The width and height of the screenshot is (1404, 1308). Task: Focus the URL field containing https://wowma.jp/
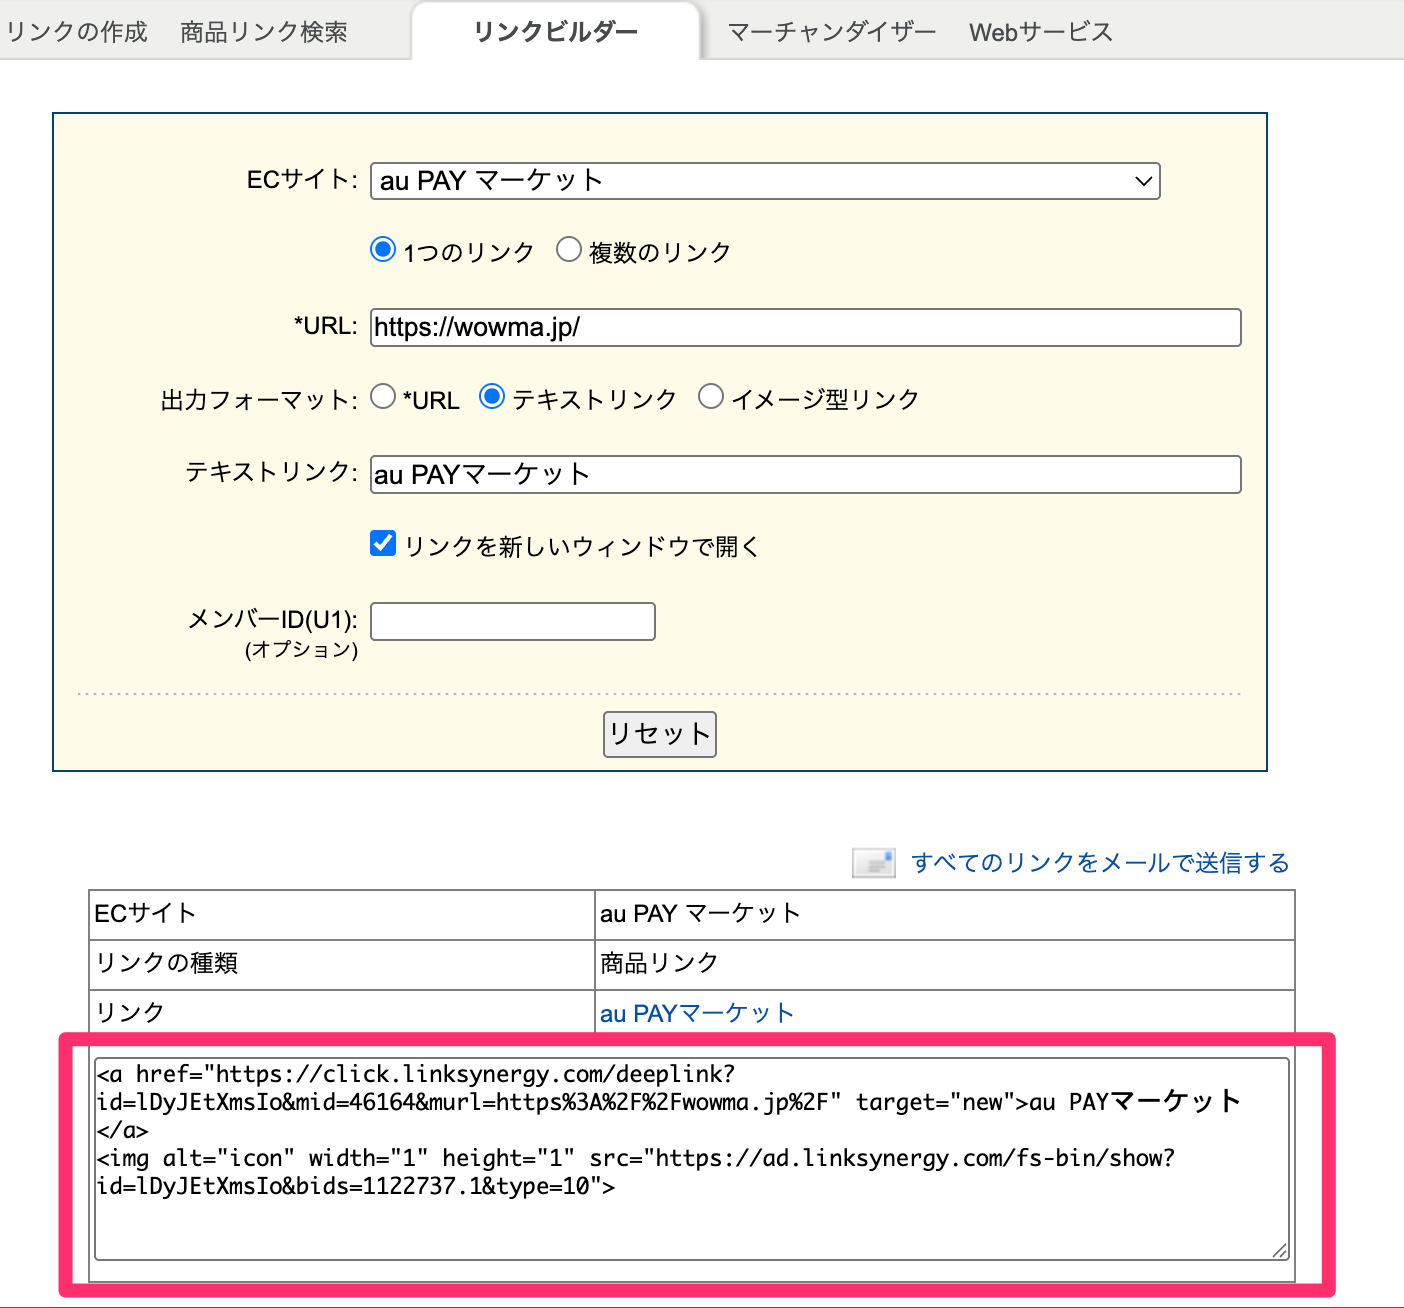pos(805,327)
